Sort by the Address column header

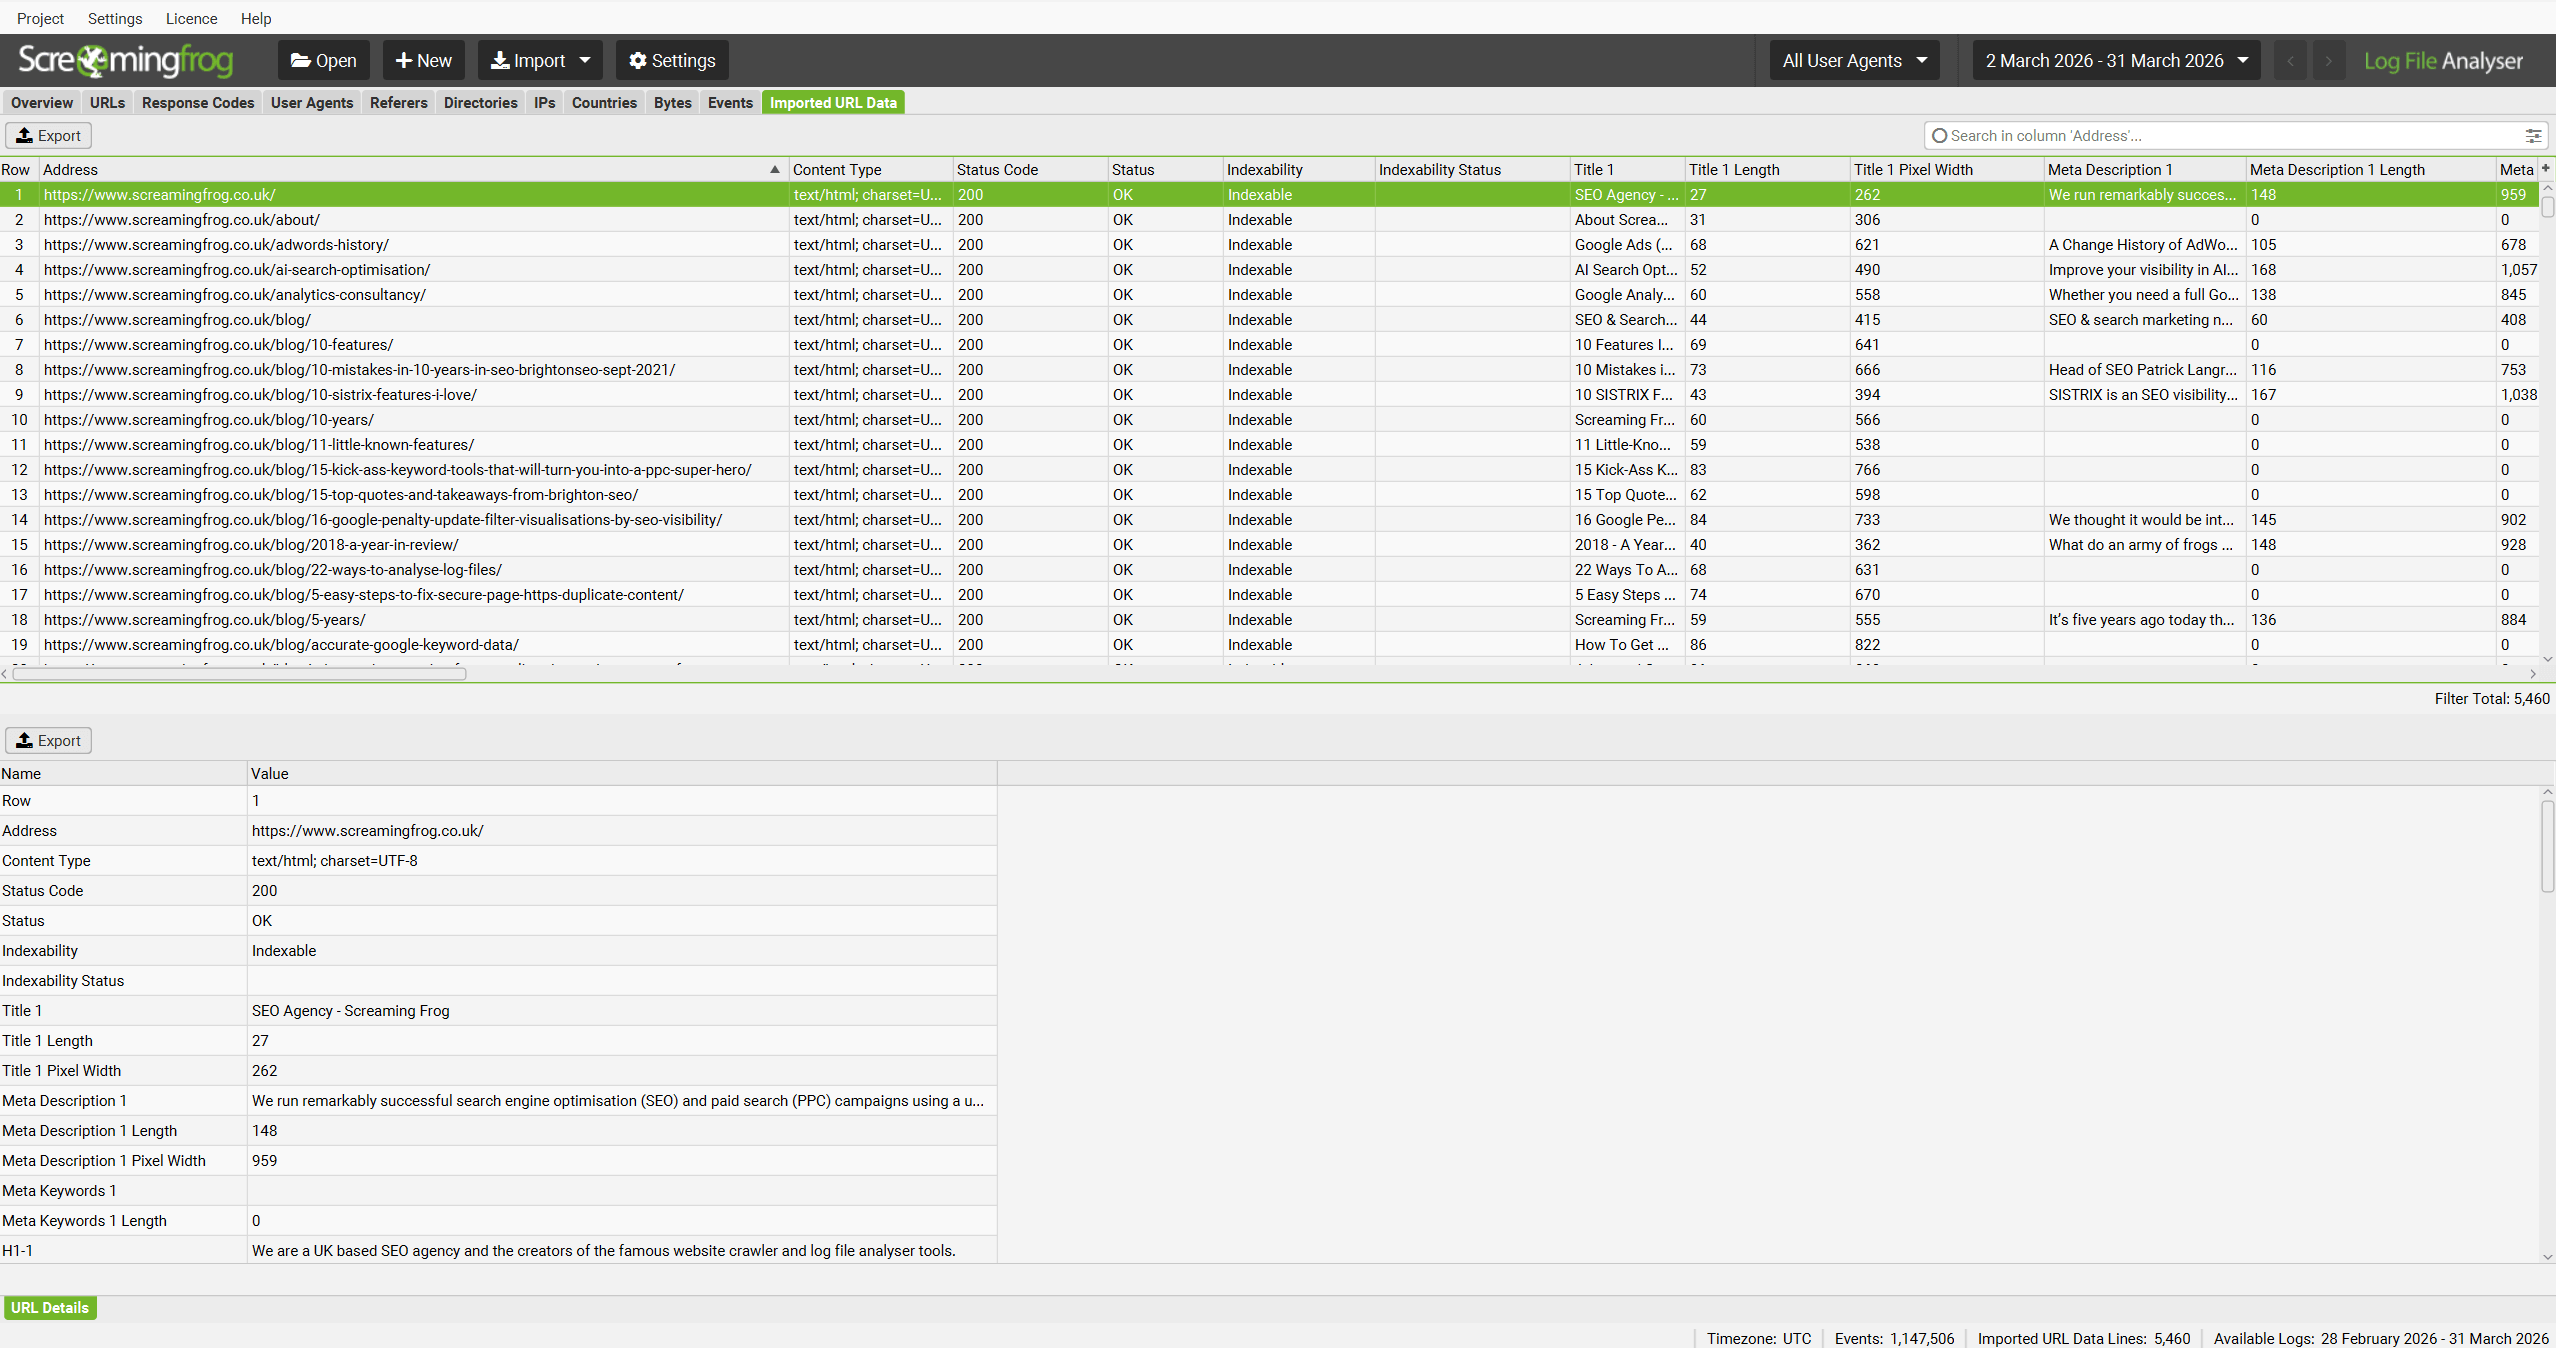[x=413, y=169]
